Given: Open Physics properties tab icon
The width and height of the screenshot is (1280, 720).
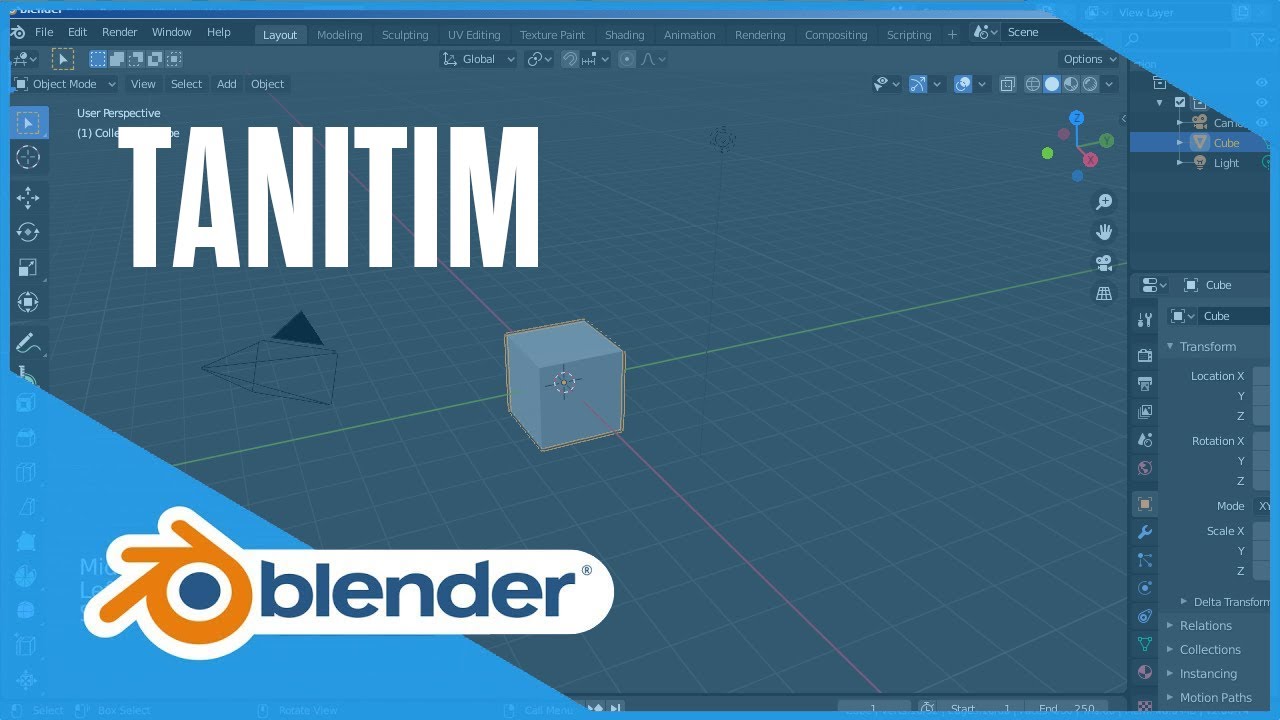Looking at the screenshot, I should (x=1145, y=588).
